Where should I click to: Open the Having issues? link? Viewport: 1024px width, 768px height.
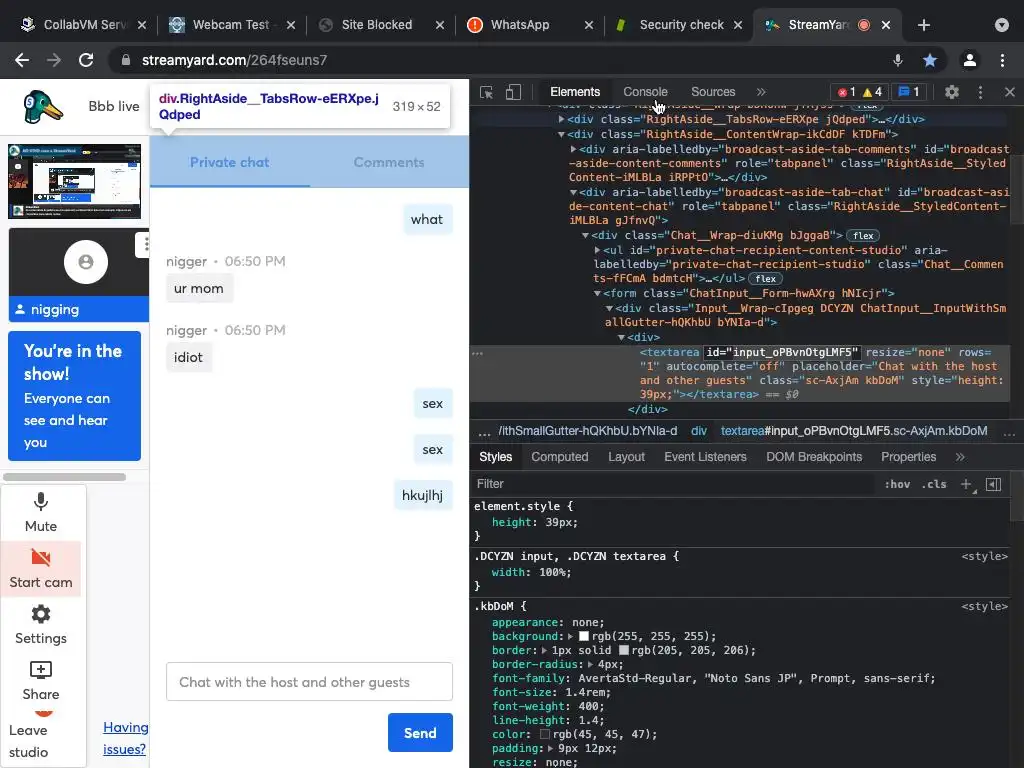tap(125, 738)
